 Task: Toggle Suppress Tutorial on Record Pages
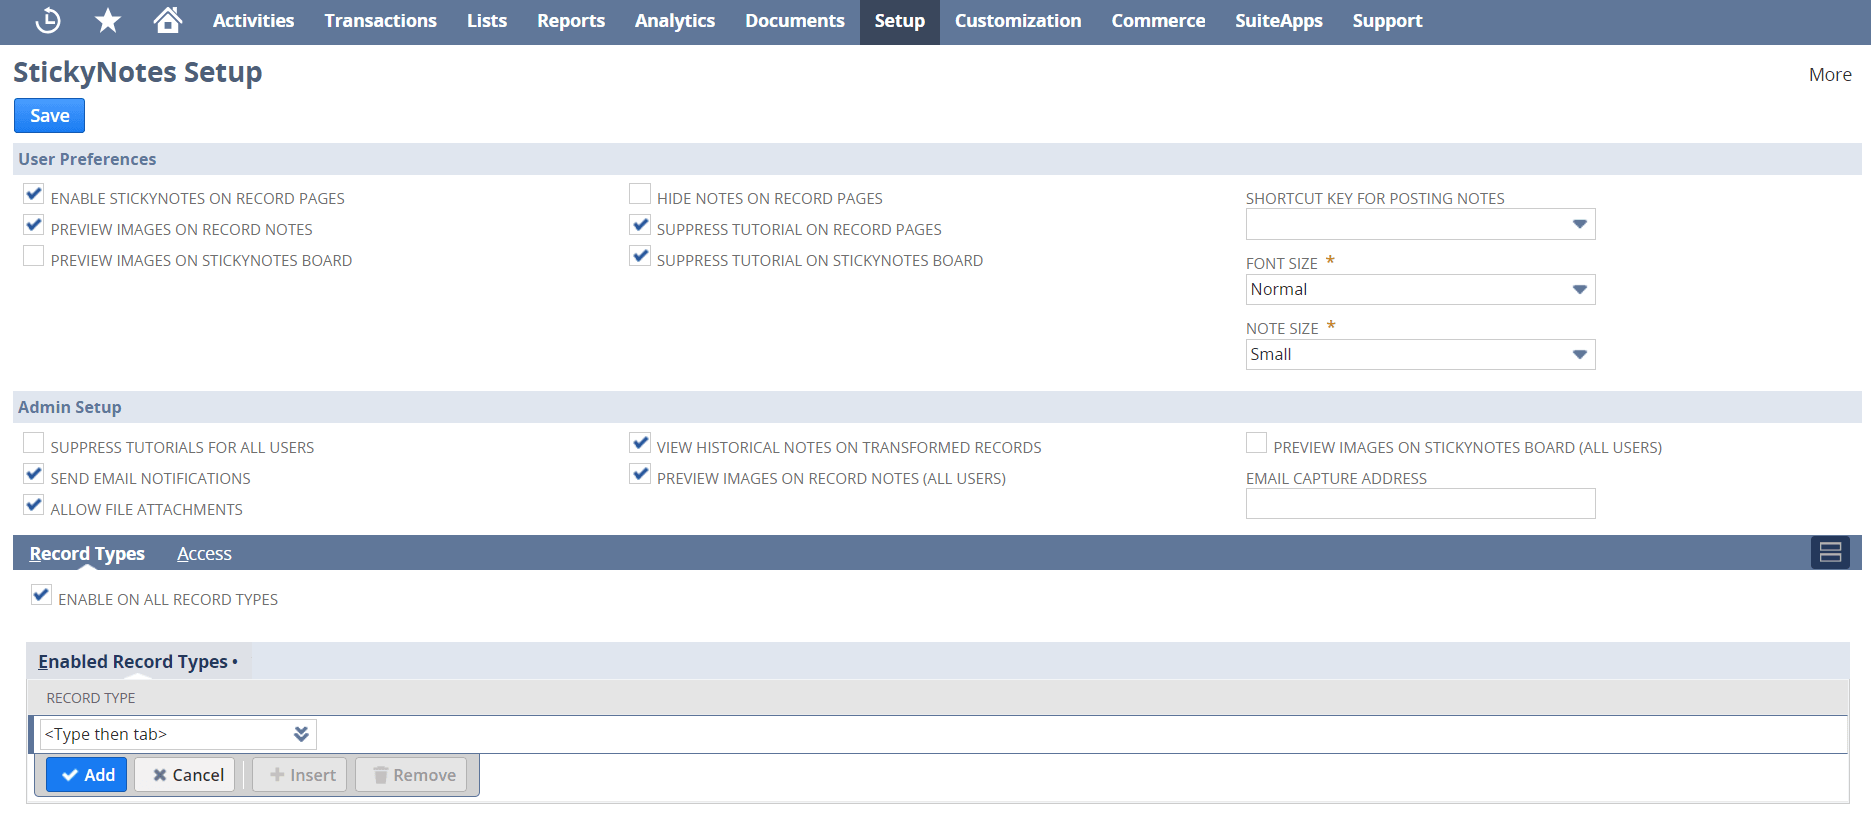(x=640, y=226)
